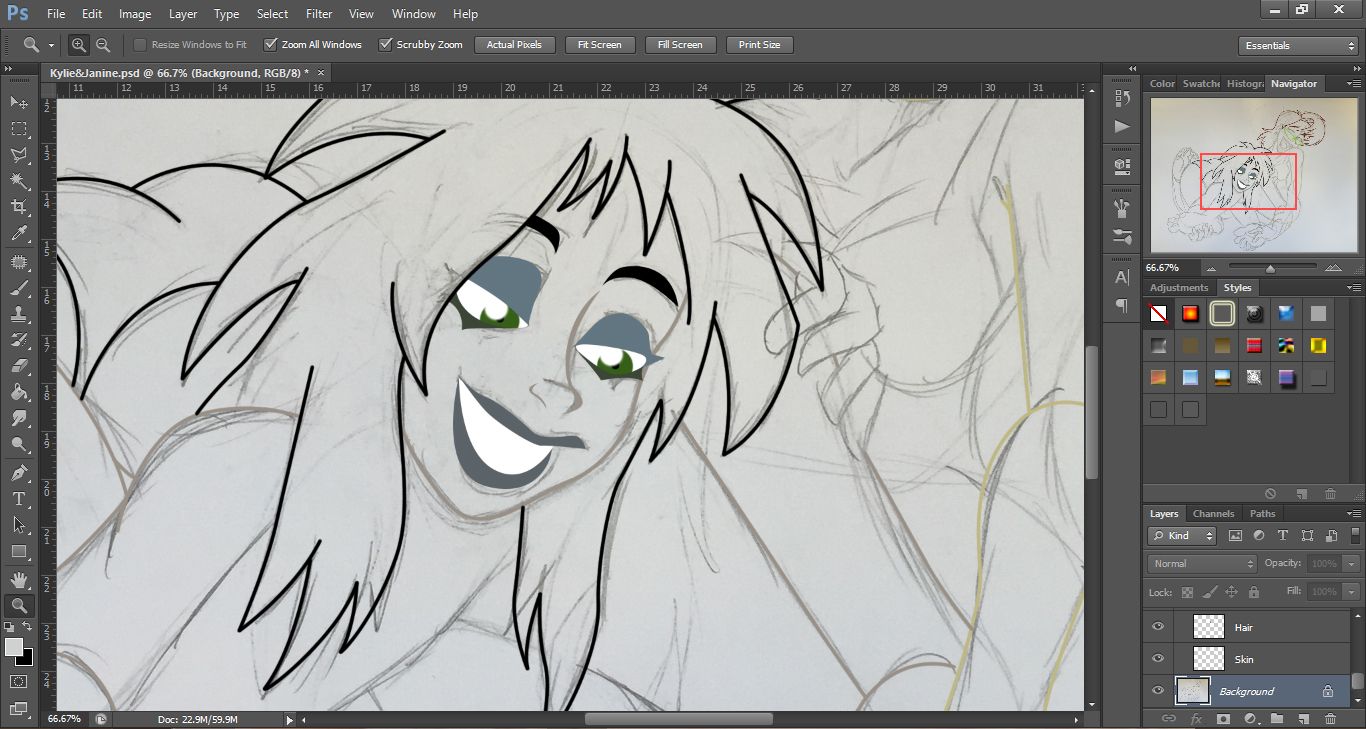Uncheck the Scrubby Zoom option
The width and height of the screenshot is (1366, 729).
385,45
